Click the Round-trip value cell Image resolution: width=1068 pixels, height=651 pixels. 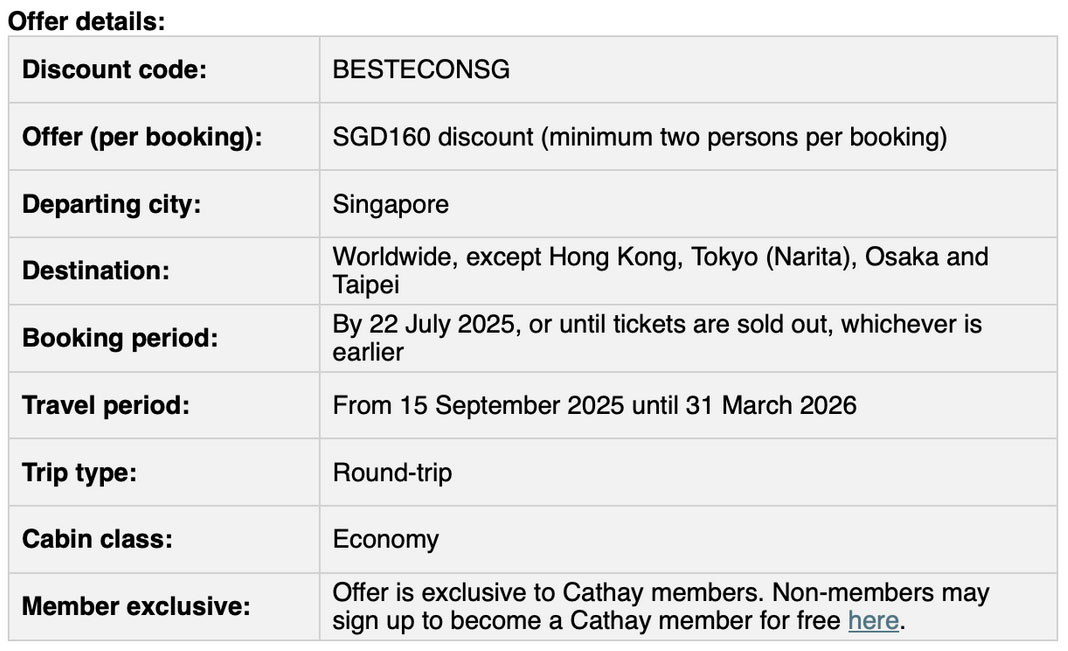pos(689,472)
